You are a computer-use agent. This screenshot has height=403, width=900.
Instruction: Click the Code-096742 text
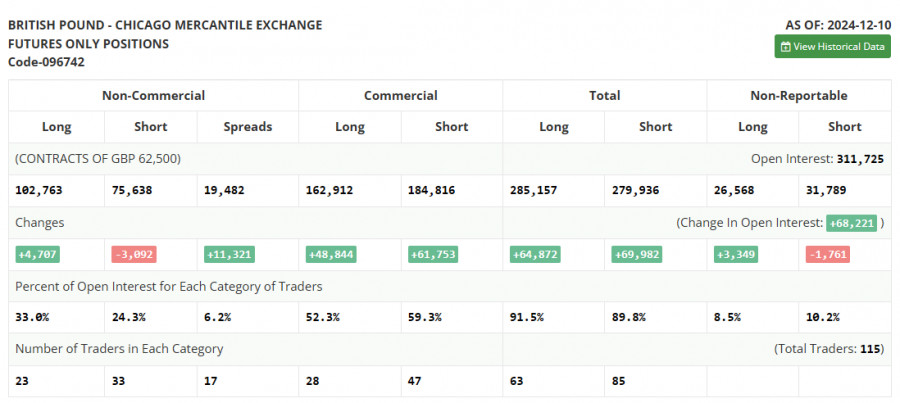point(46,62)
